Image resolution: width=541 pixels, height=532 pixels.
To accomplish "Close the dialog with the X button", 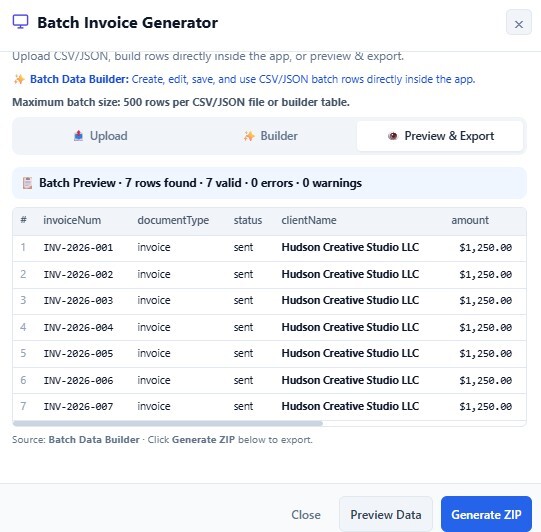I will pos(519,23).
